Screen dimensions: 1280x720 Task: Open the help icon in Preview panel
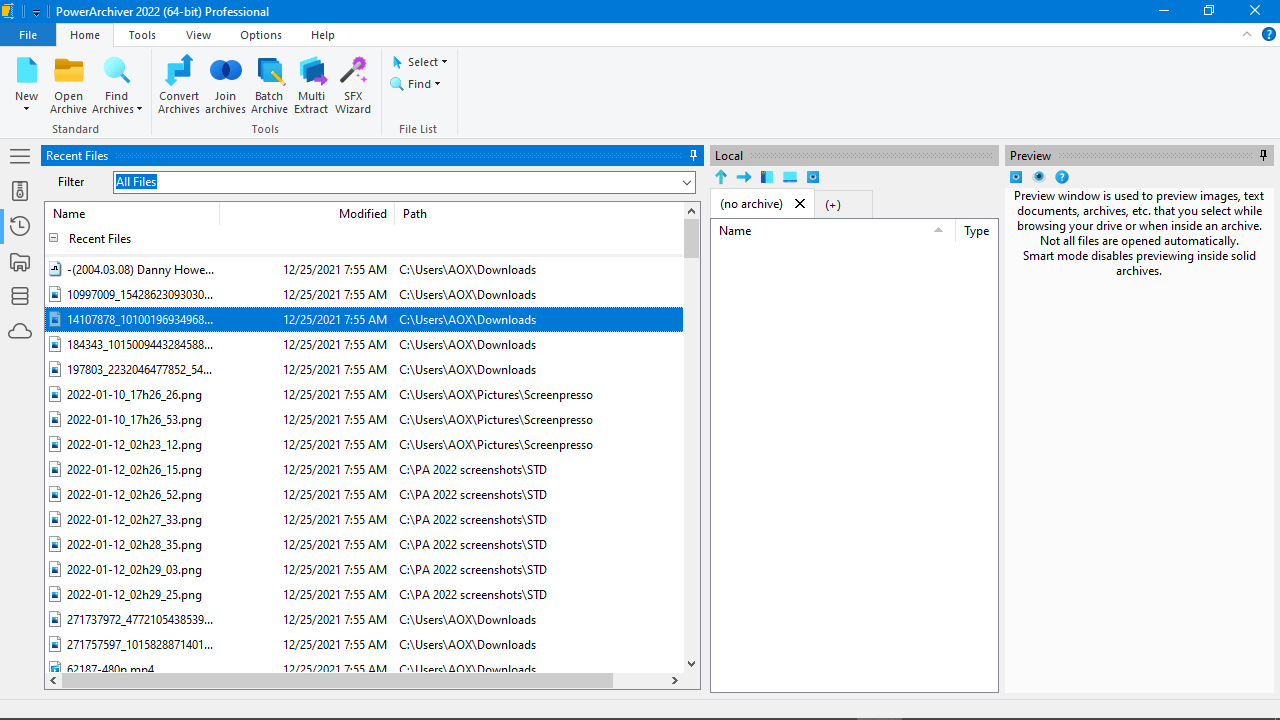coord(1061,177)
